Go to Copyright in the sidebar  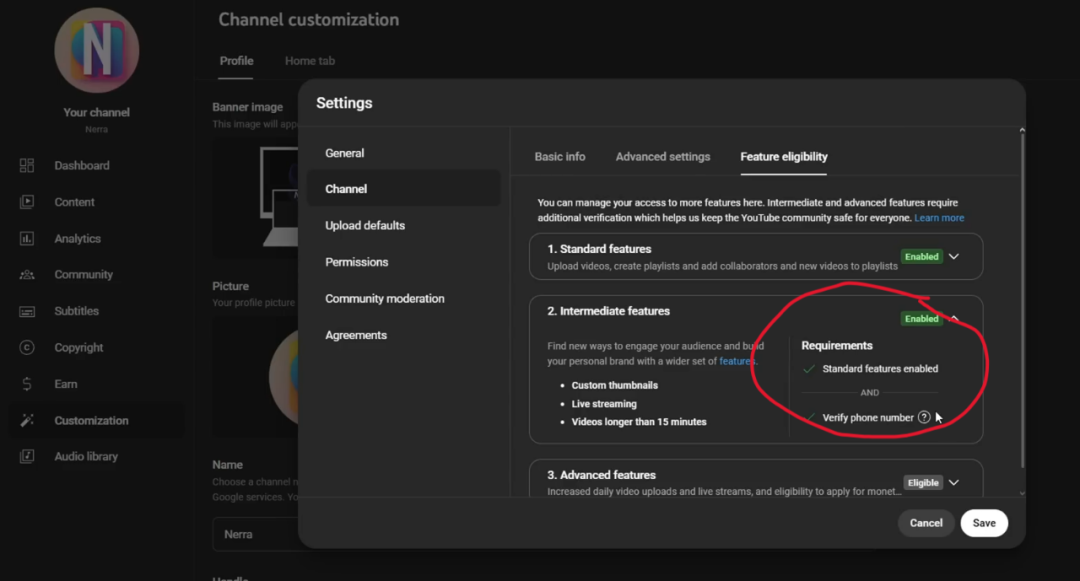[x=79, y=348]
